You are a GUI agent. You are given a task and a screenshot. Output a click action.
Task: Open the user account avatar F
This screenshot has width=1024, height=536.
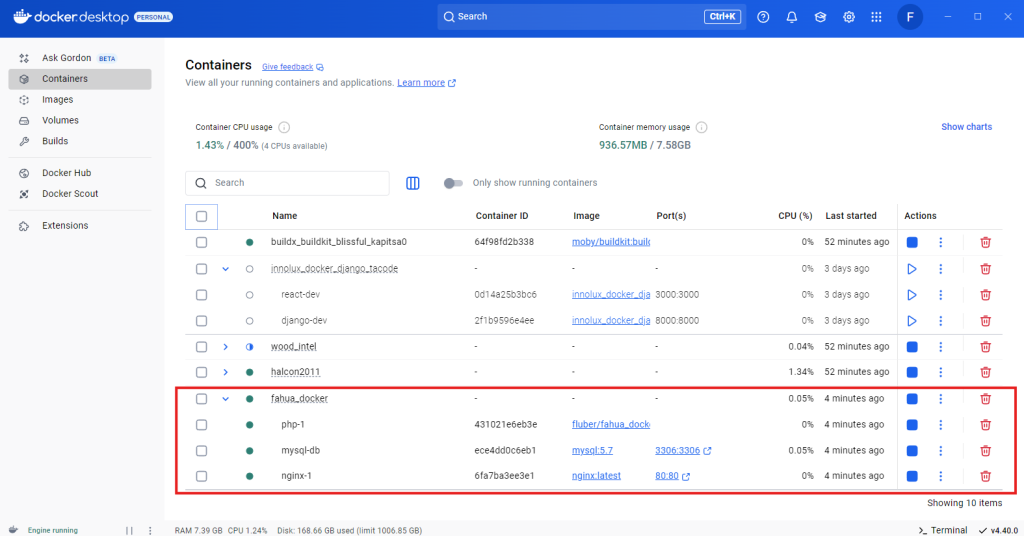910,17
